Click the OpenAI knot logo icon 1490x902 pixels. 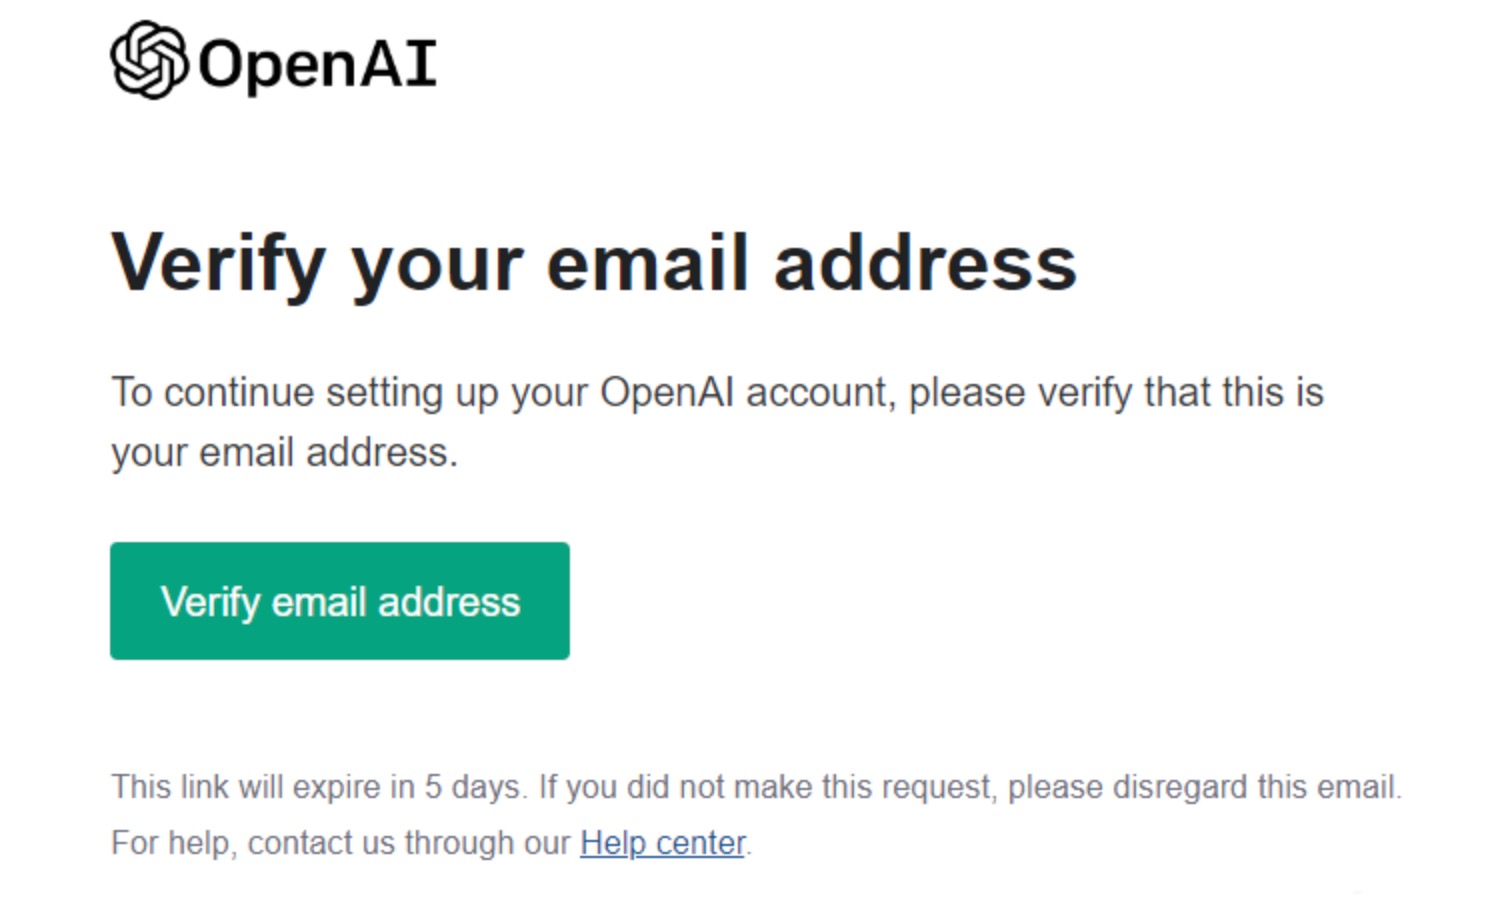coord(149,60)
